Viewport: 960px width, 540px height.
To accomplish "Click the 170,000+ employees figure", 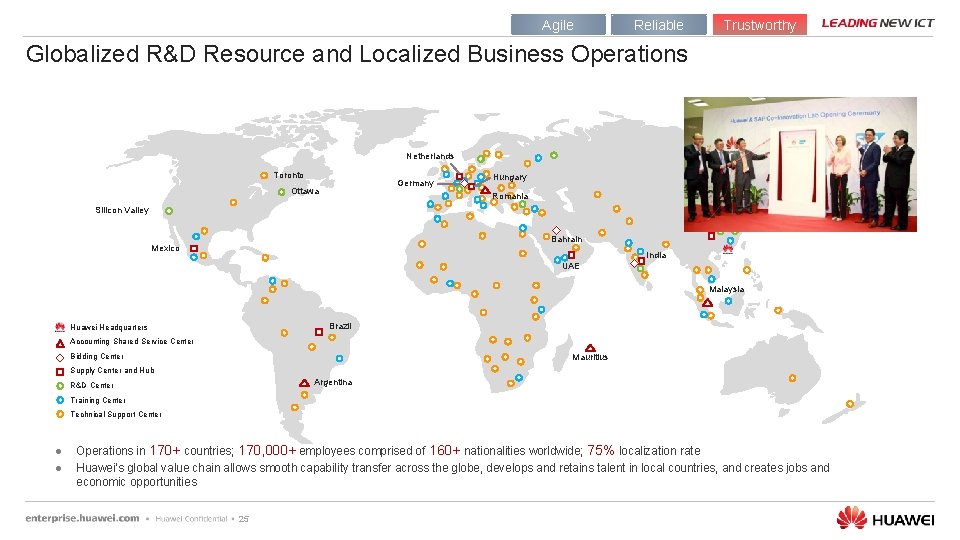I will pos(268,451).
